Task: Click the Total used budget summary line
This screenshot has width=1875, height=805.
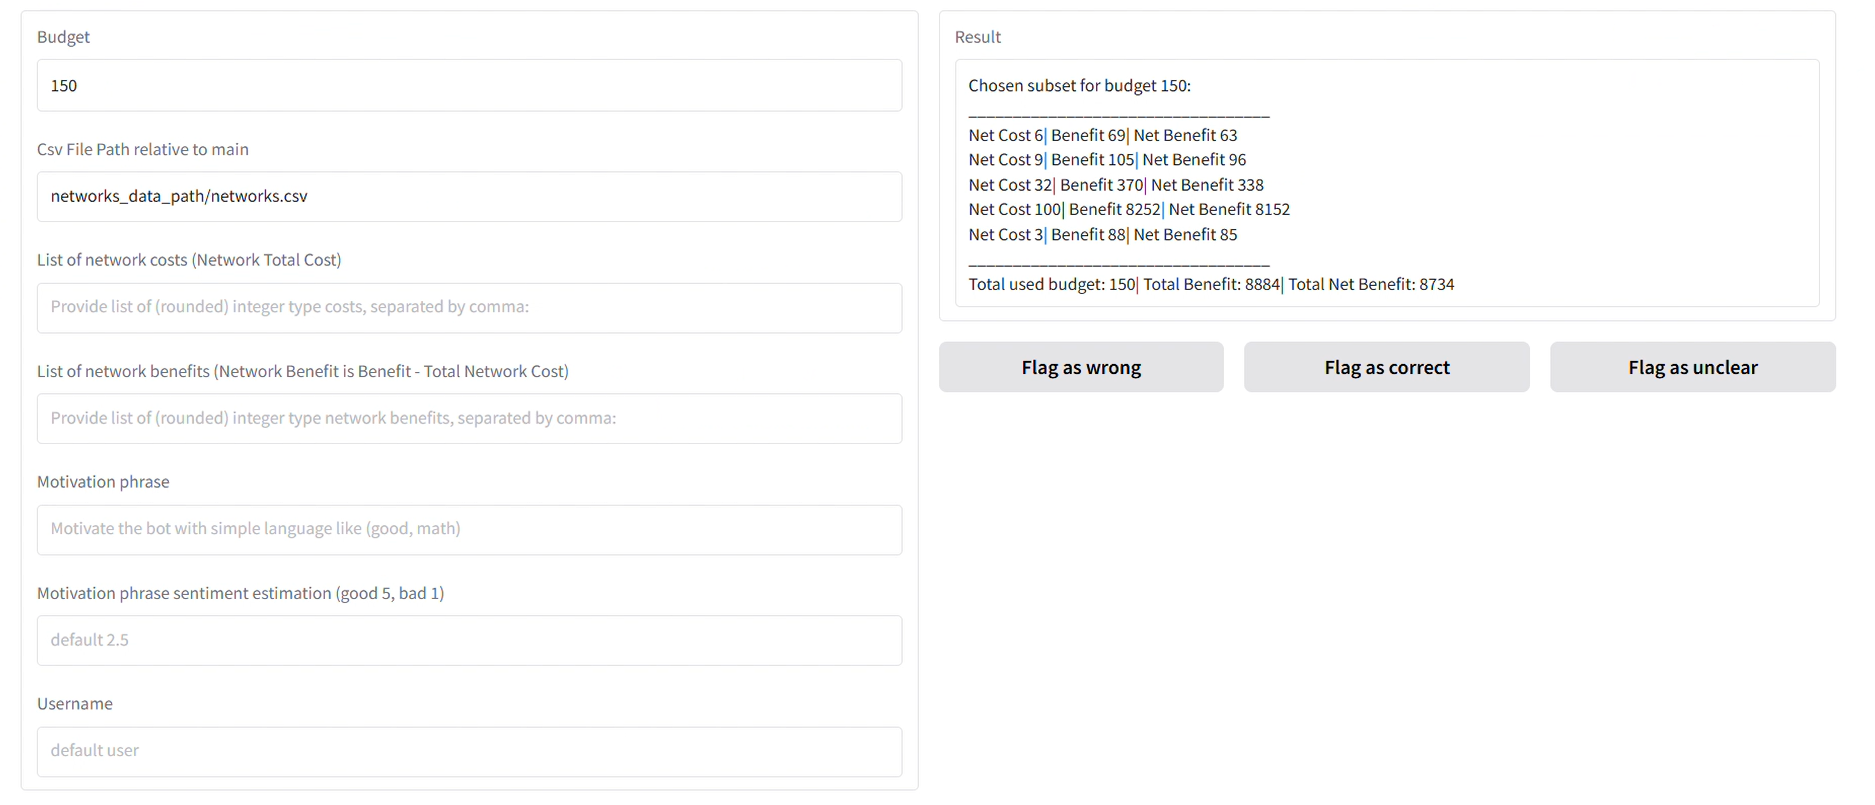Action: pos(1210,285)
